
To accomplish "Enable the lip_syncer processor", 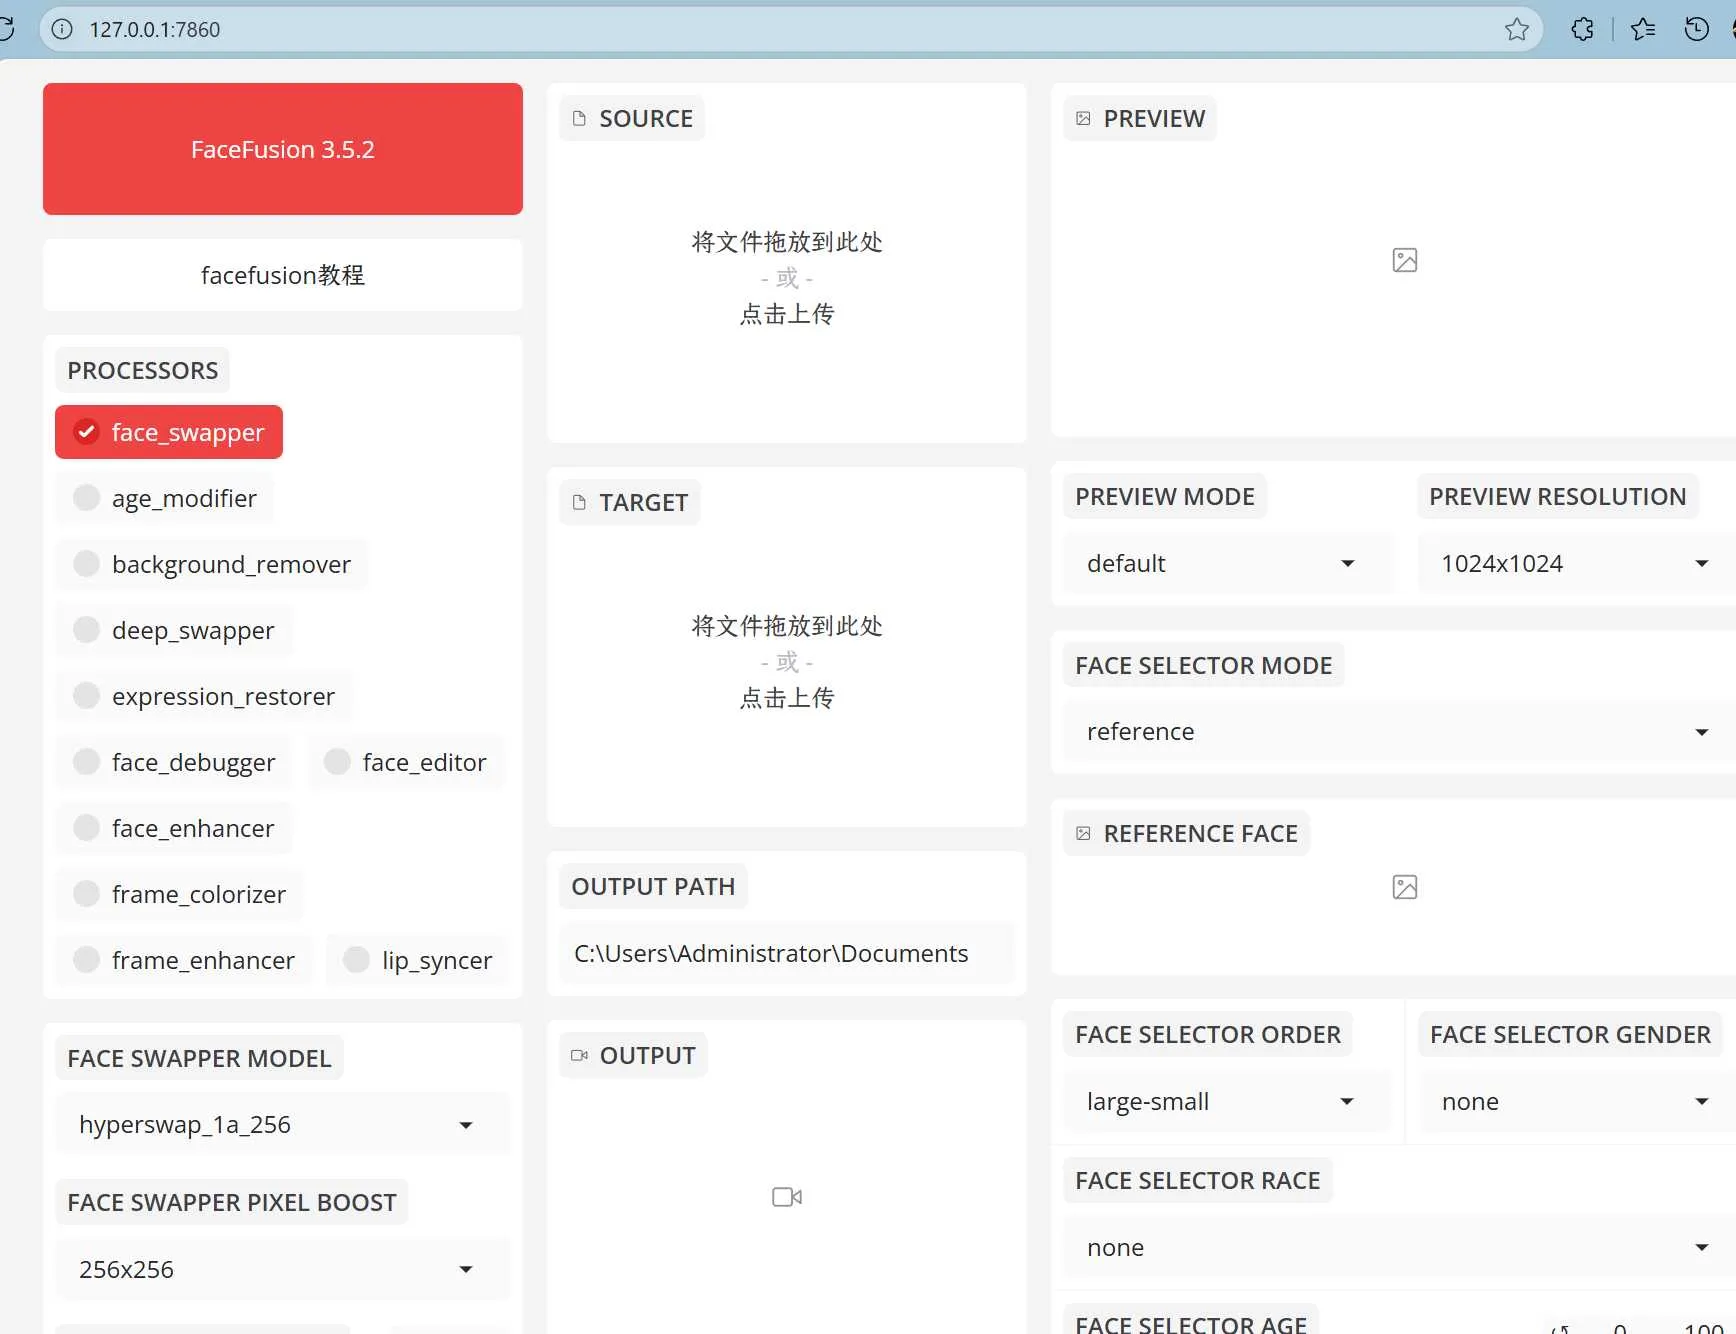I will coord(418,960).
